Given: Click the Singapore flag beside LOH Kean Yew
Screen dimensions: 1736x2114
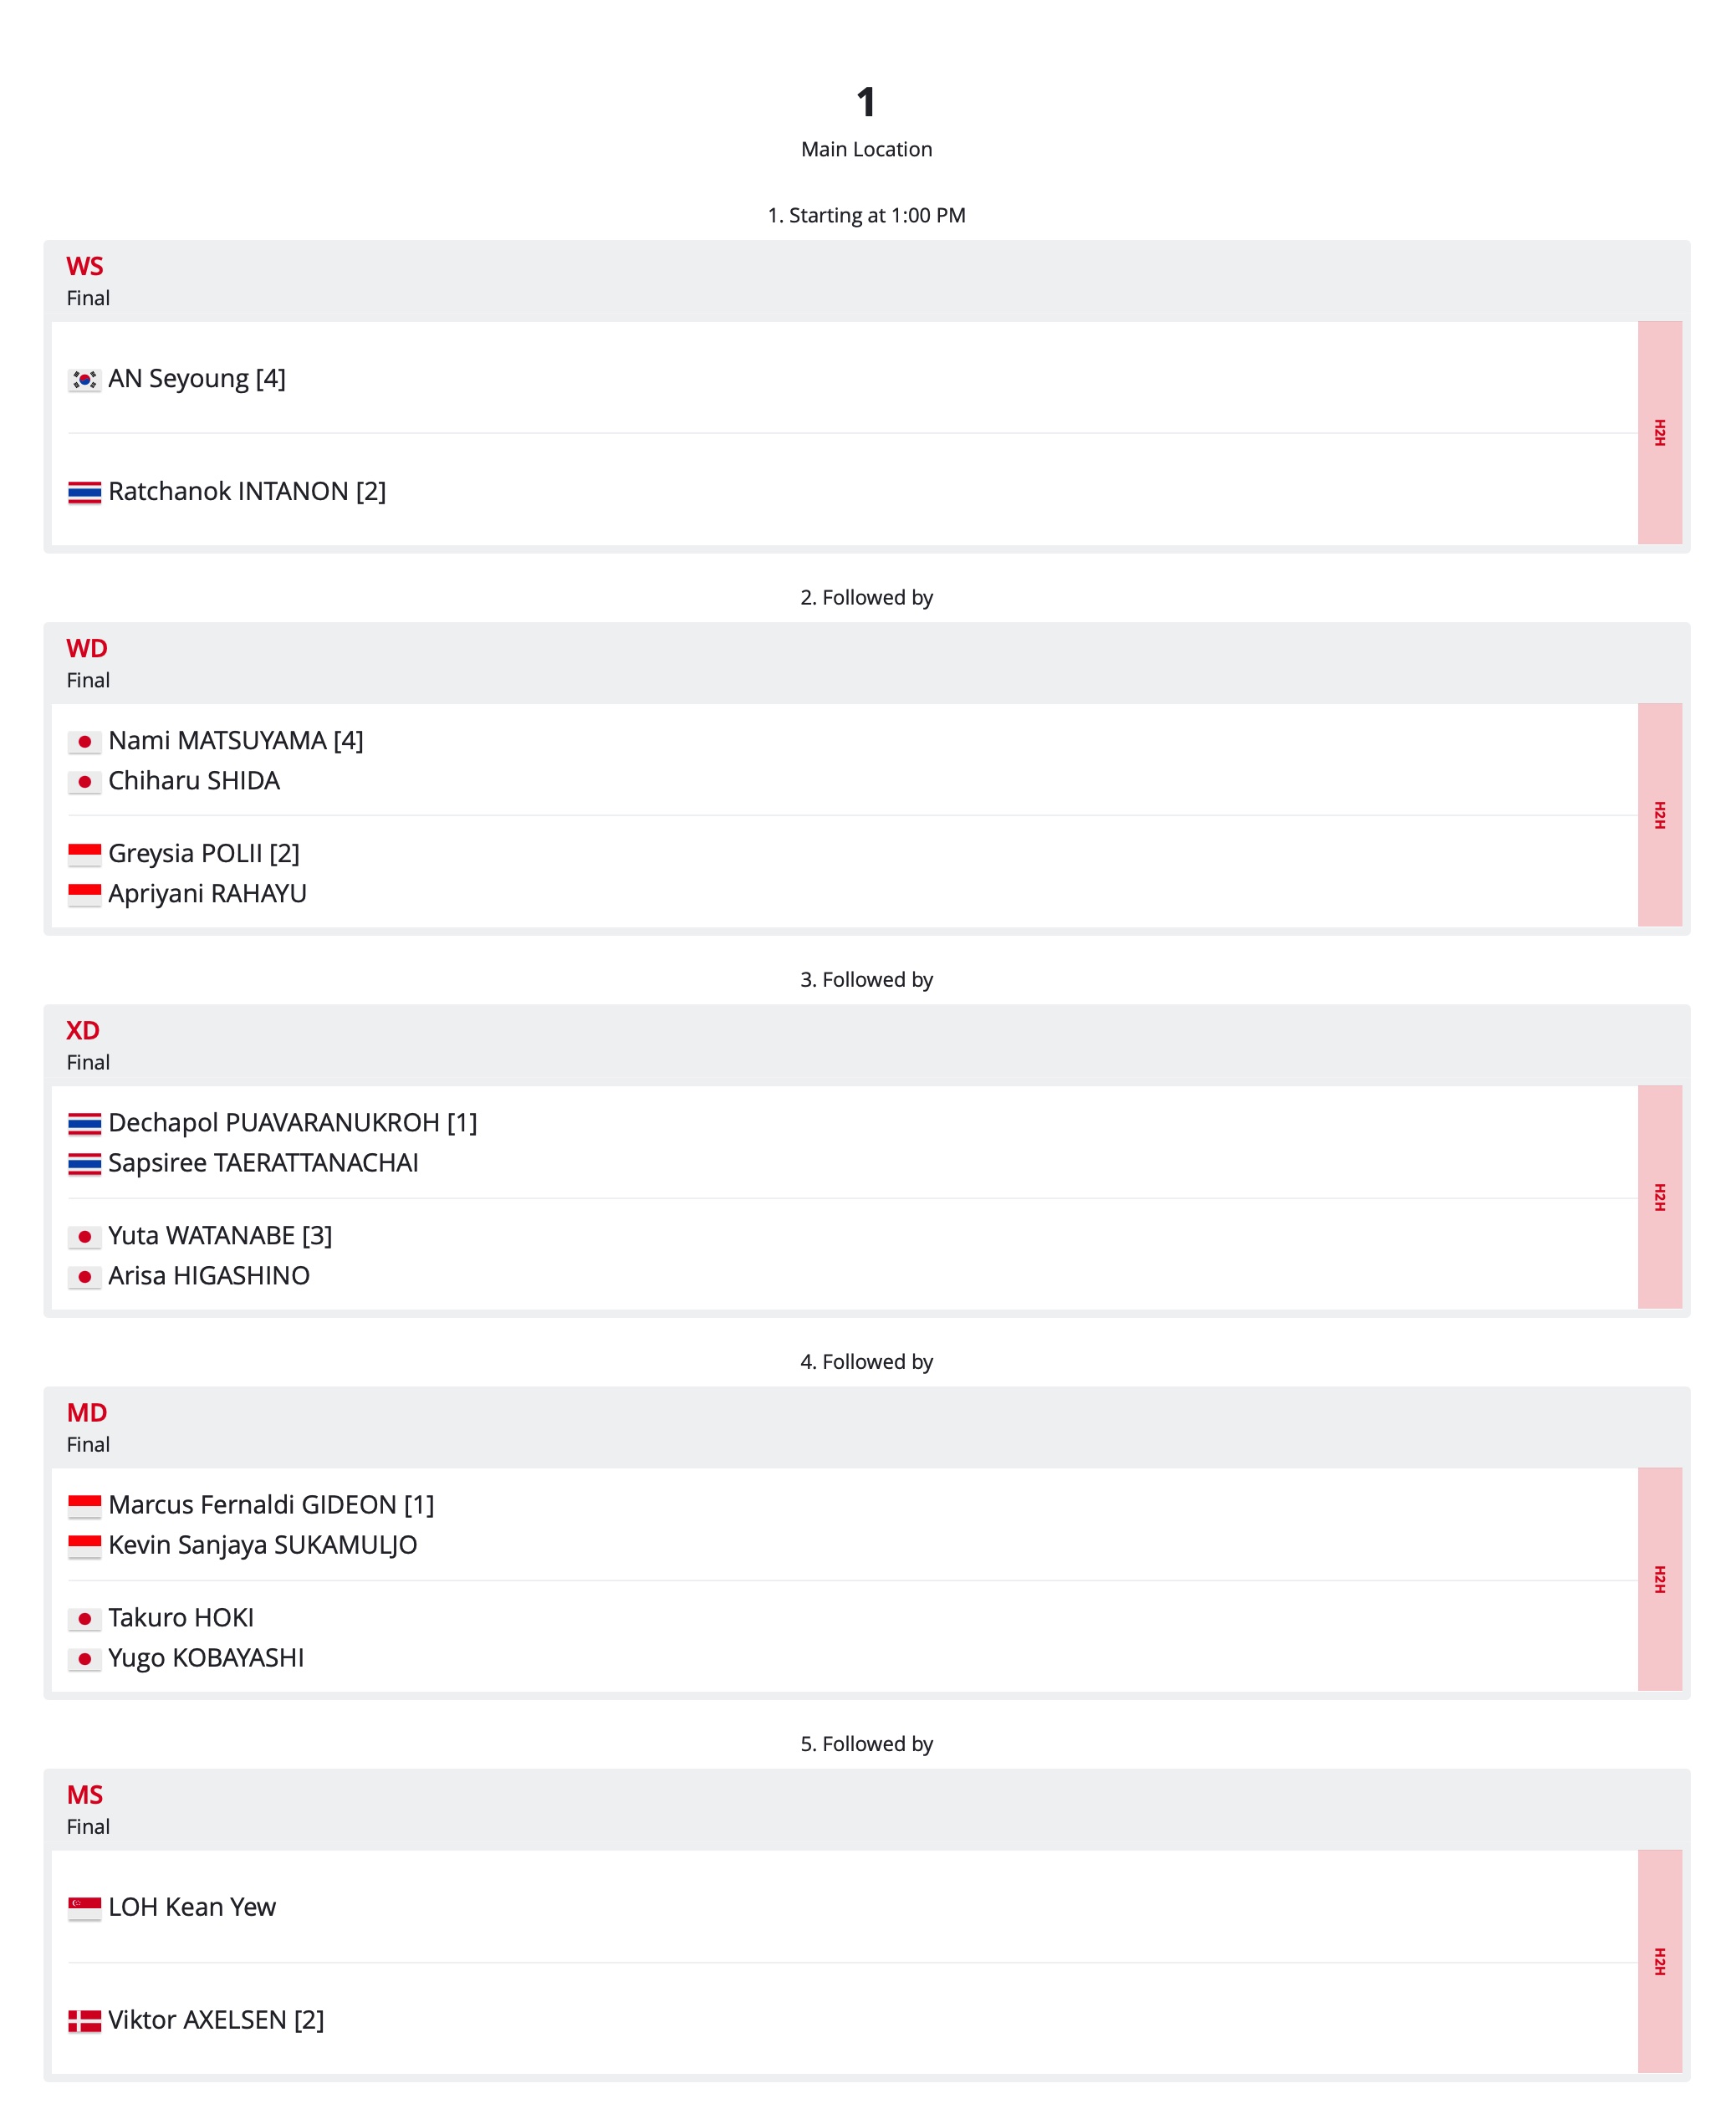Looking at the screenshot, I should click(84, 1908).
